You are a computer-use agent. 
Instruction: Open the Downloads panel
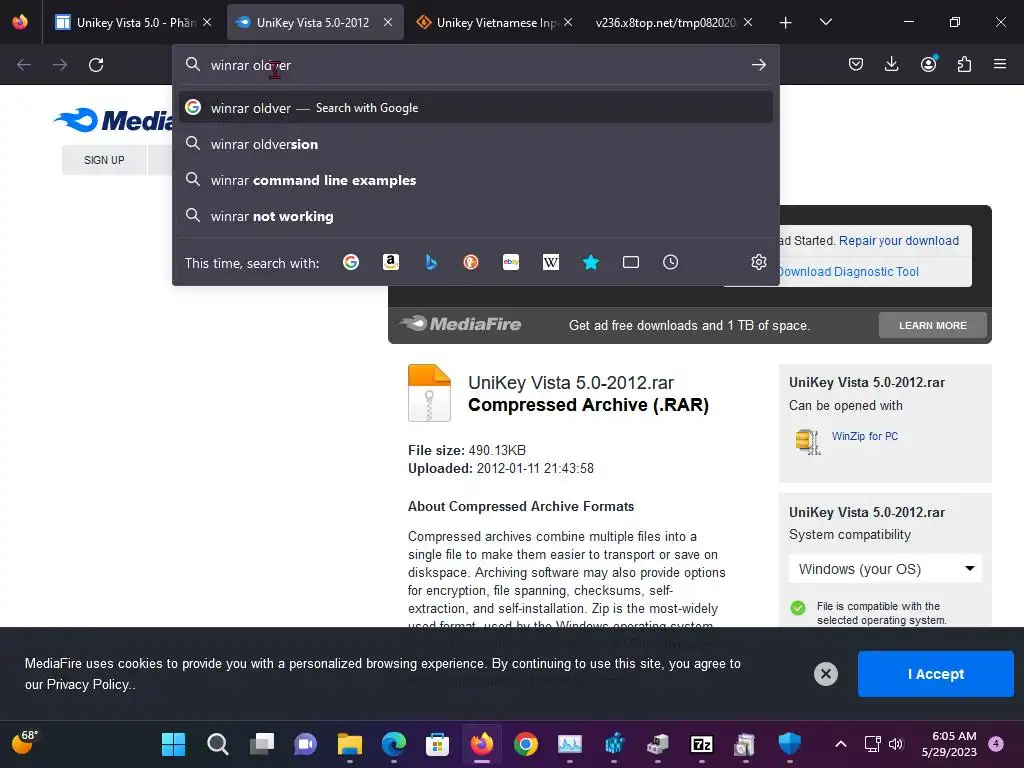(891, 64)
